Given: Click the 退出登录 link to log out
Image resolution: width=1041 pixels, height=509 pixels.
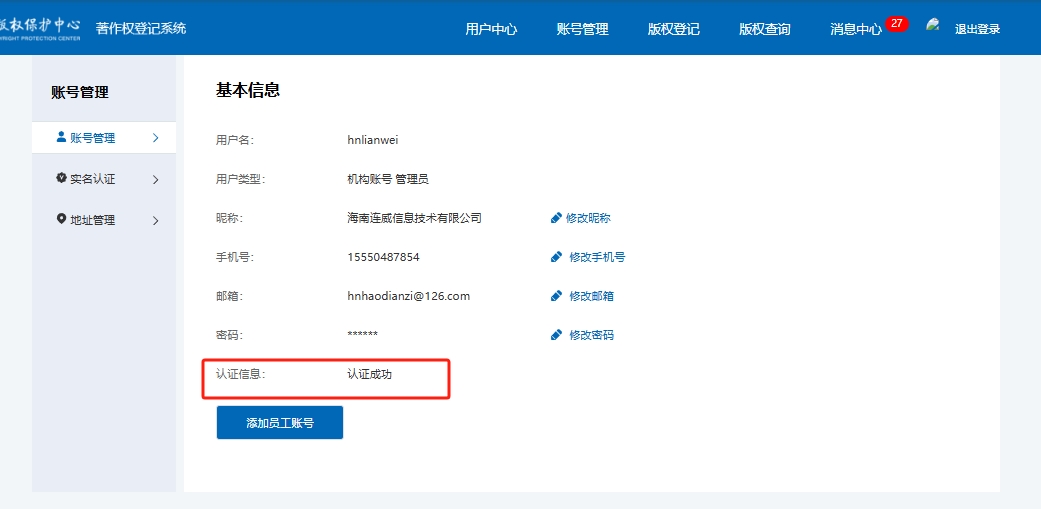Looking at the screenshot, I should [977, 29].
